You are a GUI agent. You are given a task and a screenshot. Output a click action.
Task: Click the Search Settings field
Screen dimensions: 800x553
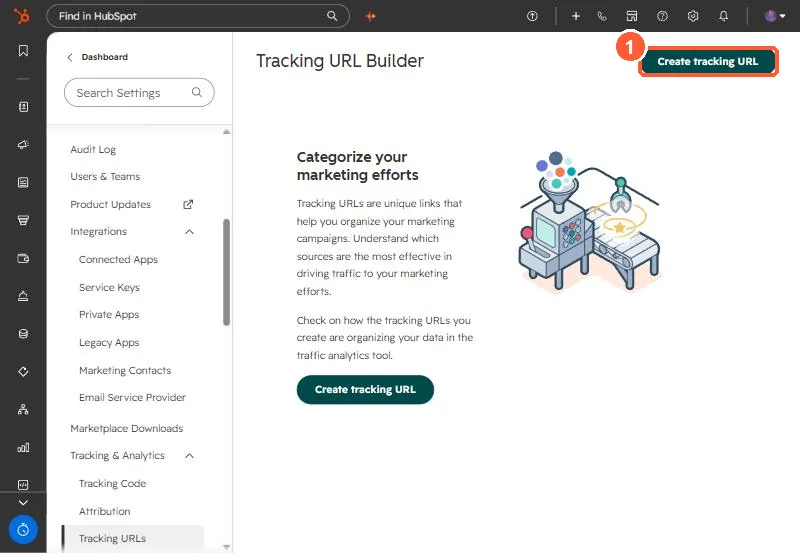(139, 92)
